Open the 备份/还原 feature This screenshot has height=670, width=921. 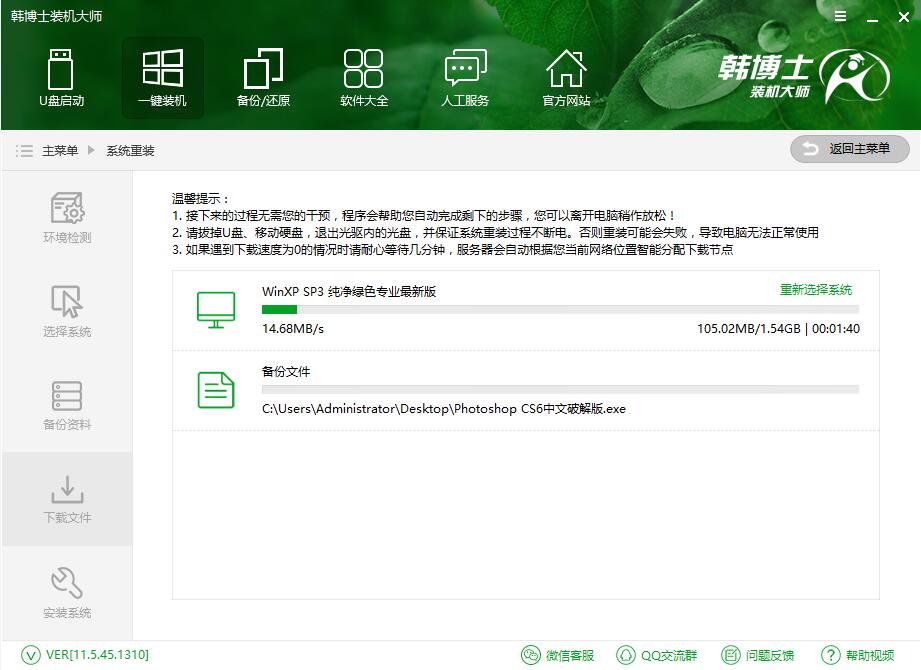coord(263,77)
